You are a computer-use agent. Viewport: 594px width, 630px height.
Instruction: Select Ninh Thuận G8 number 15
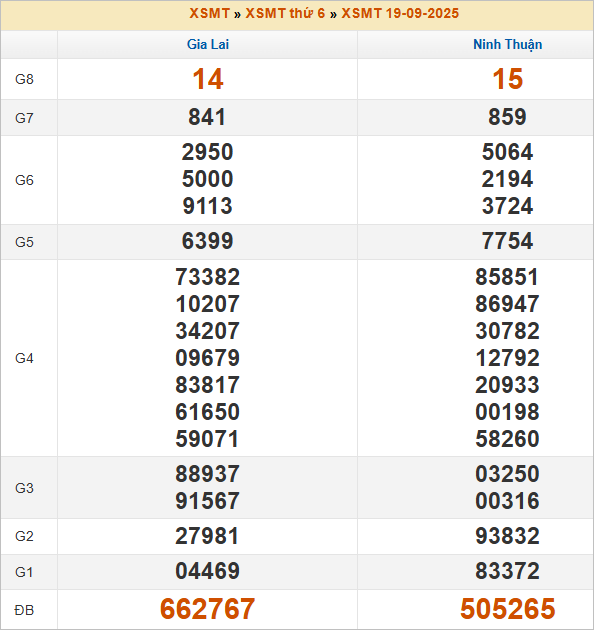pos(508,79)
